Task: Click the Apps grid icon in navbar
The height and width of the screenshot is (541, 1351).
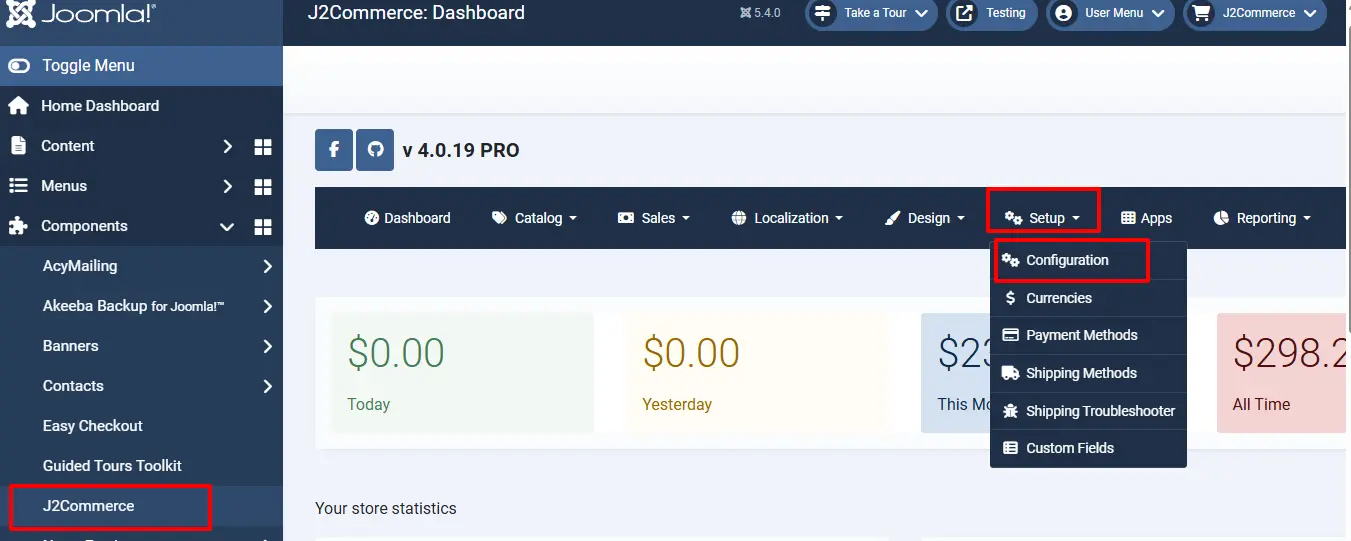Action: click(1128, 218)
